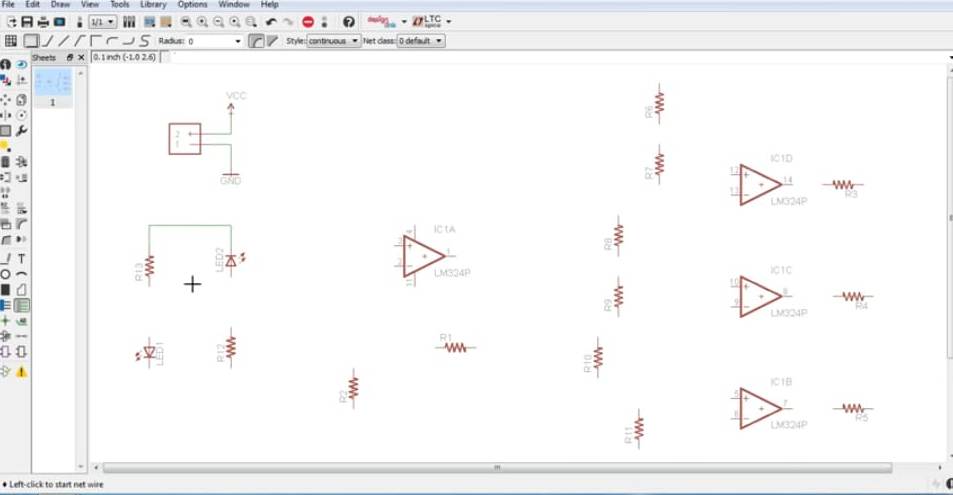Screen dimensions: 953x495
Task: Open the Style continuous dropdown
Action: [x=333, y=41]
